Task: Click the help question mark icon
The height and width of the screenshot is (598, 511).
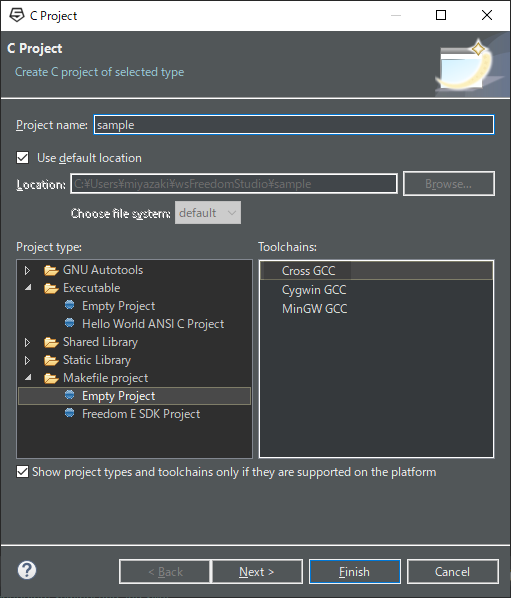Action: tap(27, 571)
